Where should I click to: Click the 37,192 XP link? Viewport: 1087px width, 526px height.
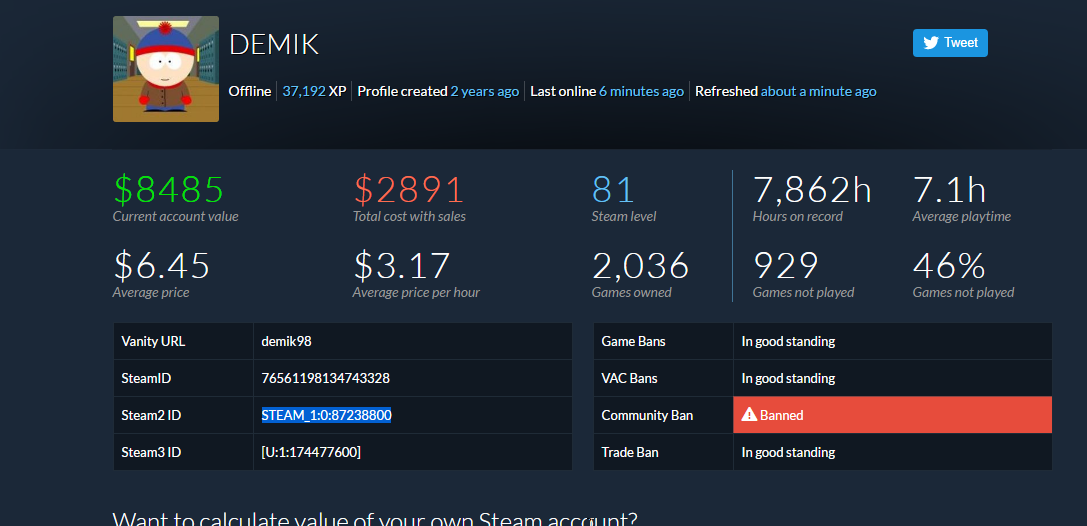(x=304, y=91)
